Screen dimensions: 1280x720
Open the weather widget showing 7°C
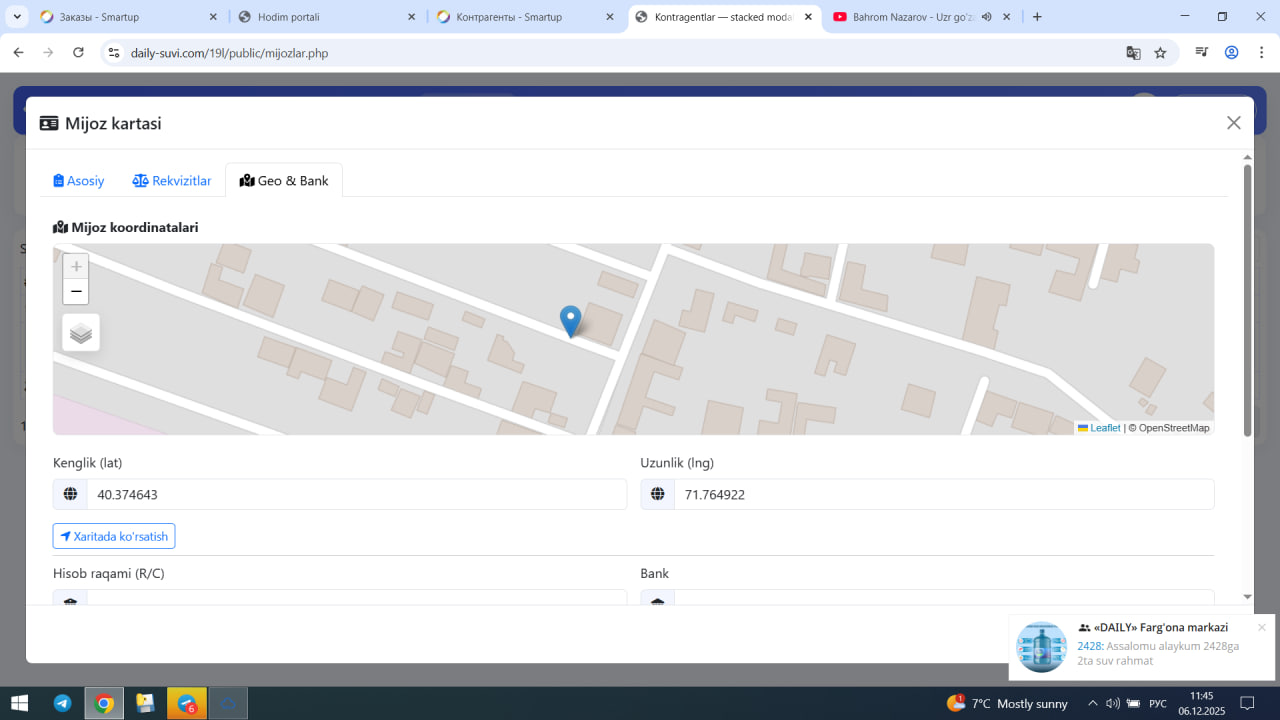click(1007, 703)
